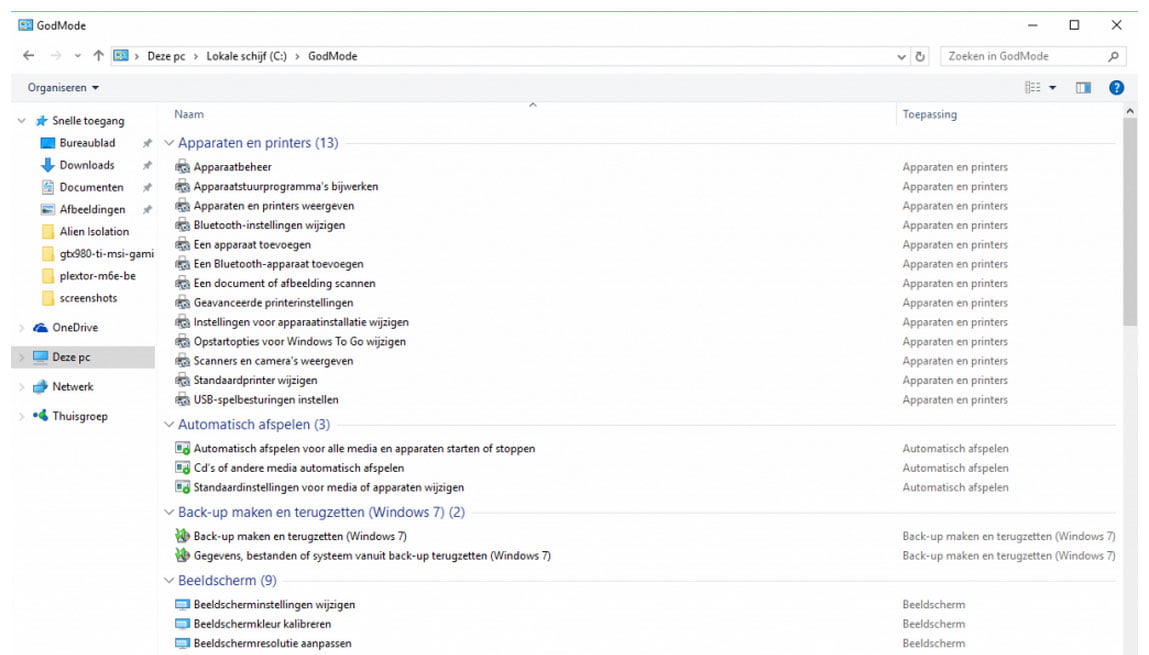1149x655 pixels.
Task: Open Bluetooth-instellingen wijzigen
Action: (x=269, y=225)
